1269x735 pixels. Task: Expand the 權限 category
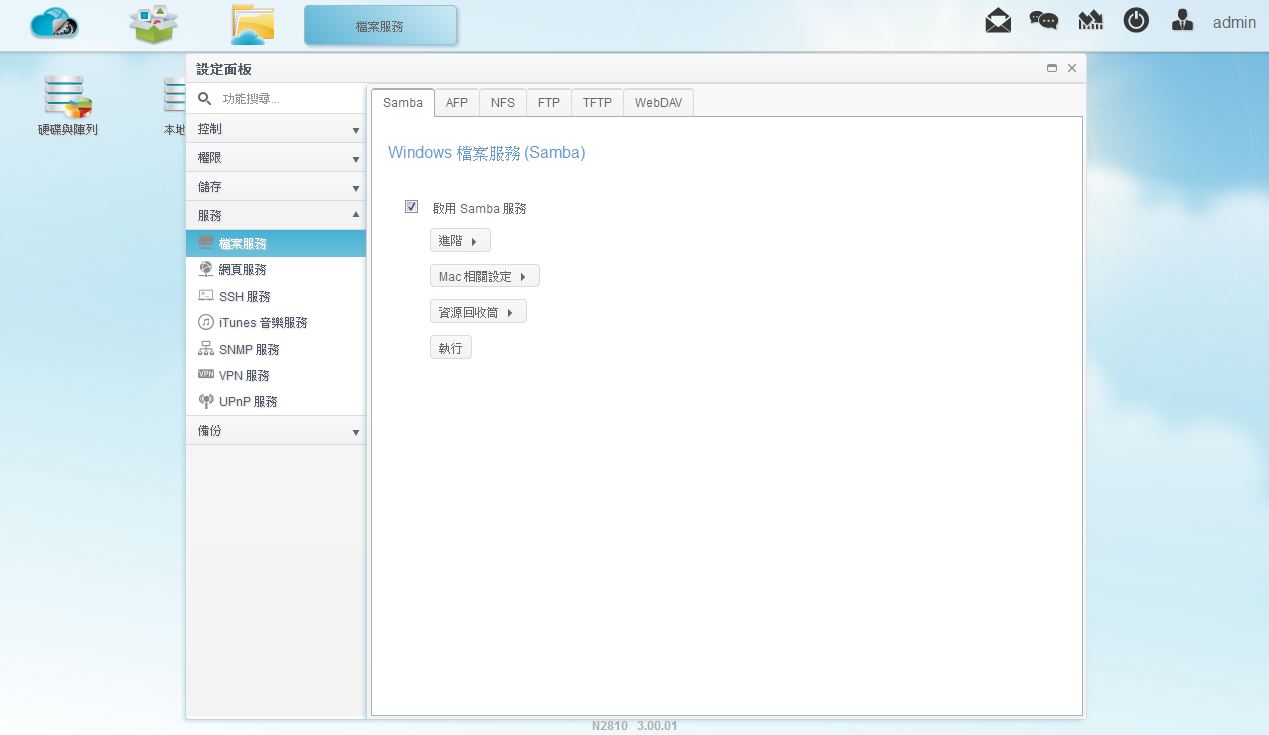pyautogui.click(x=276, y=158)
